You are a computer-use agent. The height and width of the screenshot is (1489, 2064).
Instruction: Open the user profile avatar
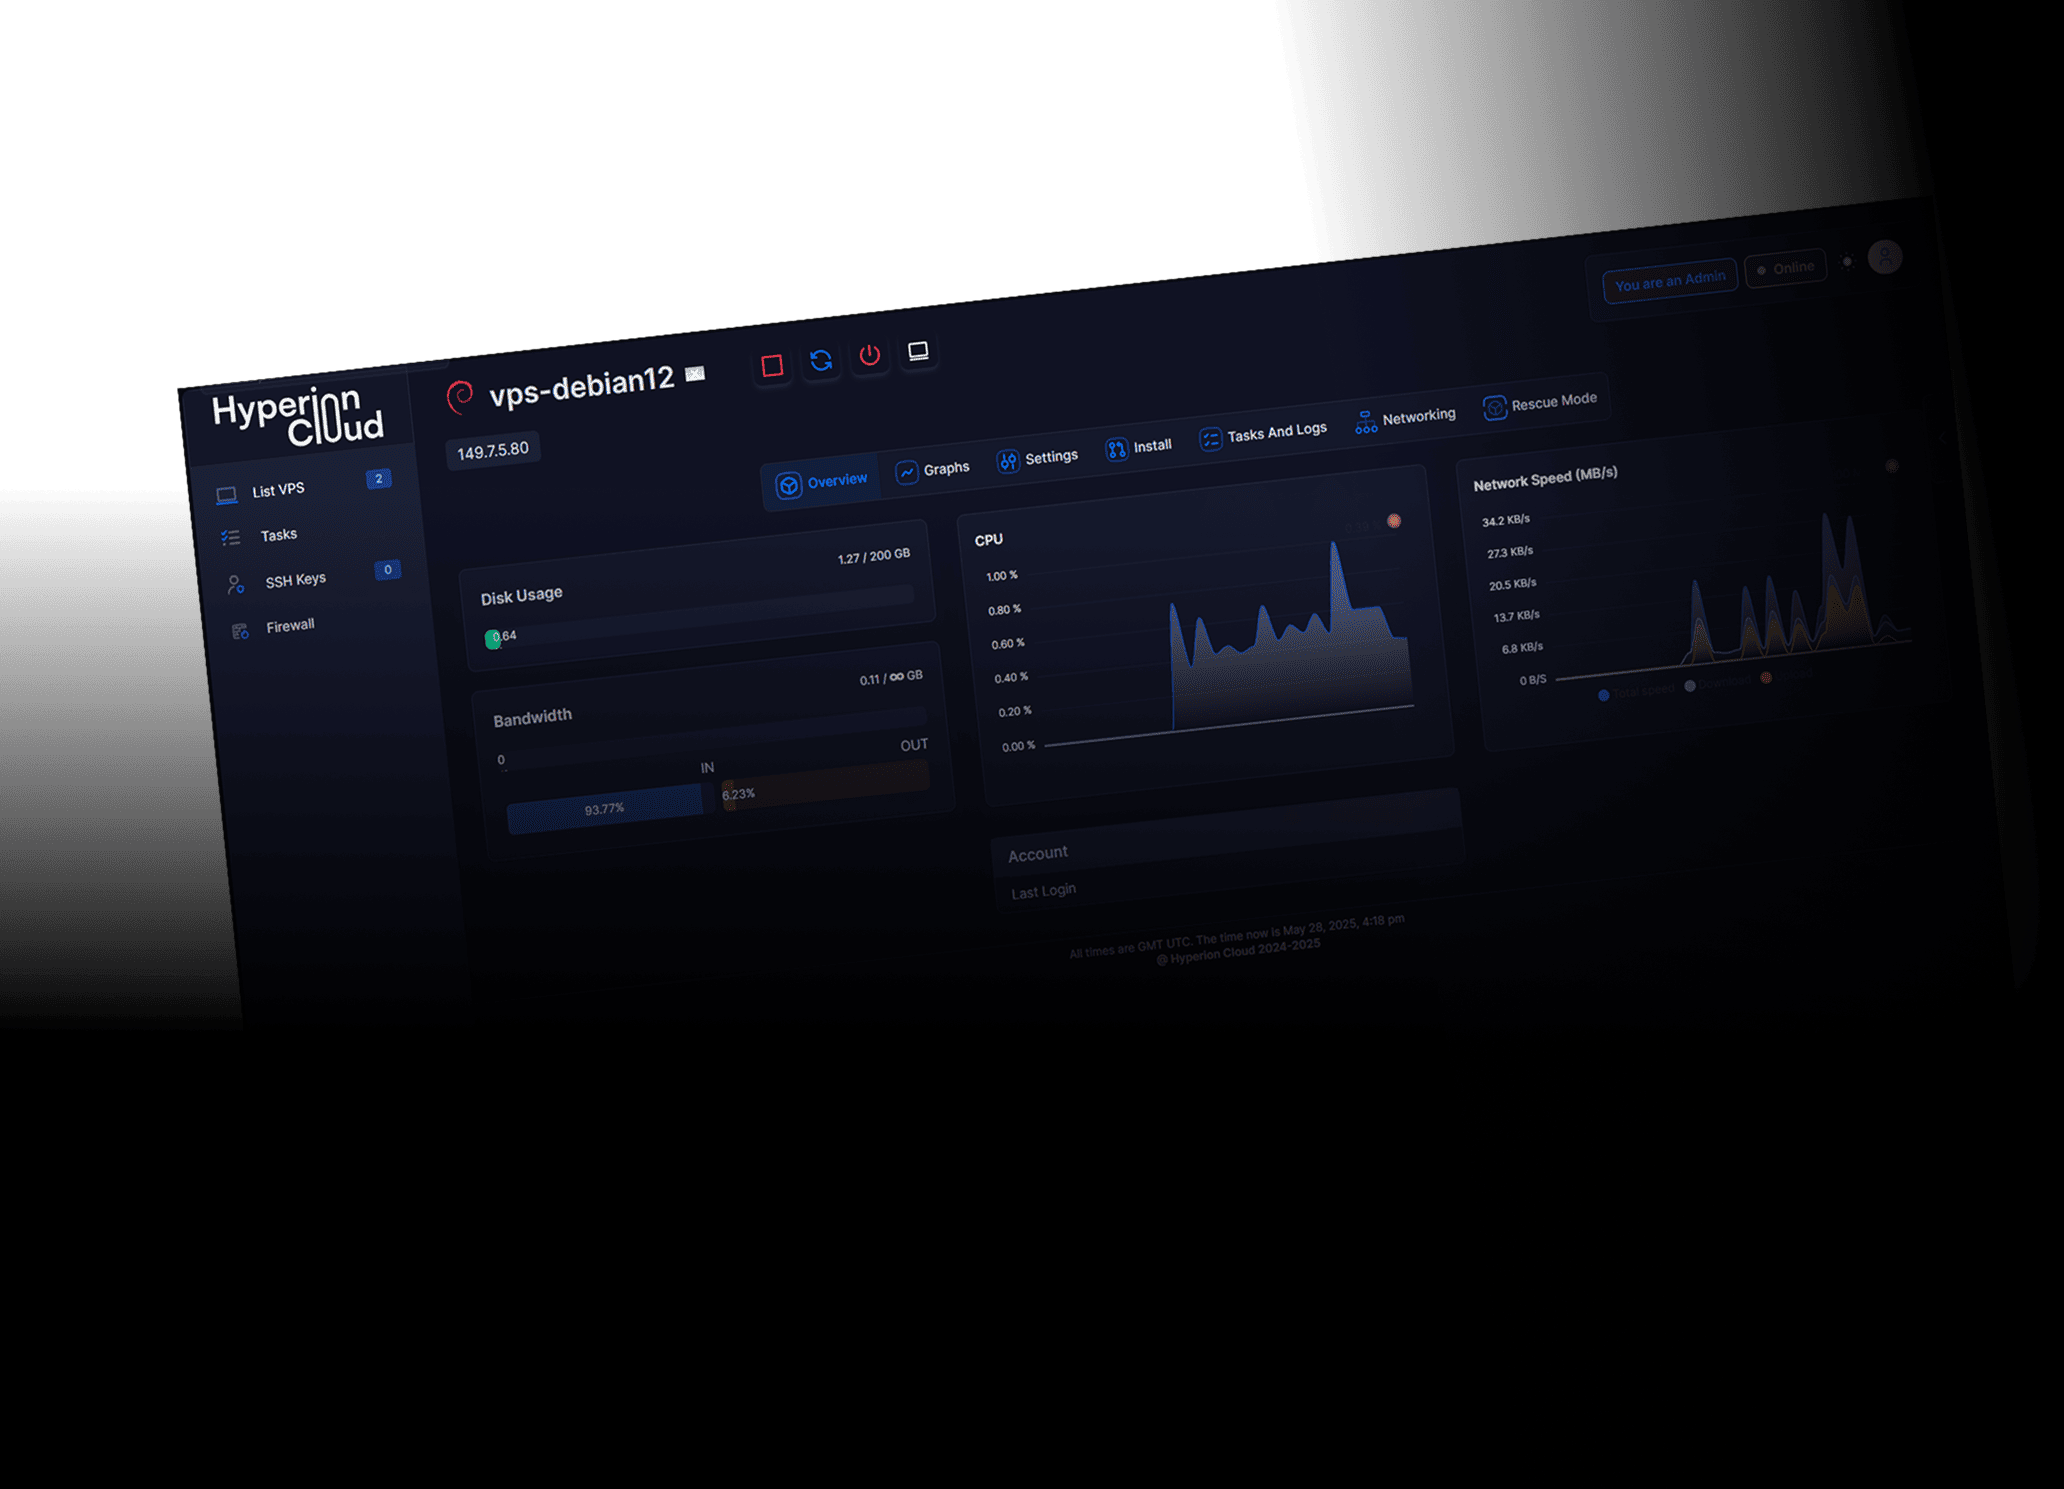tap(1884, 257)
